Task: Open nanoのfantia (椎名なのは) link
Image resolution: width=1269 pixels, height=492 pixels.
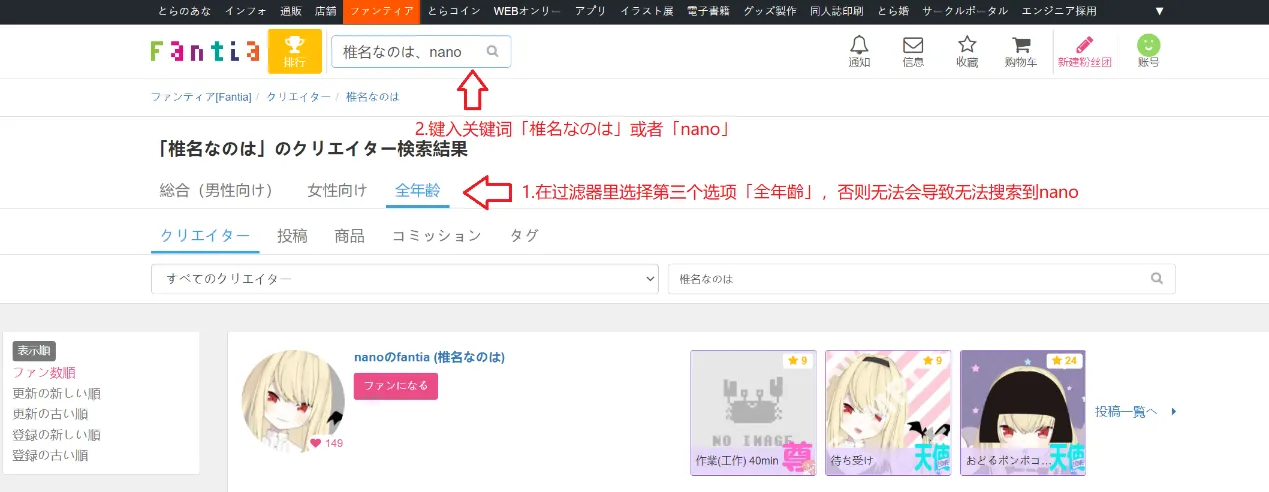Action: (x=429, y=357)
